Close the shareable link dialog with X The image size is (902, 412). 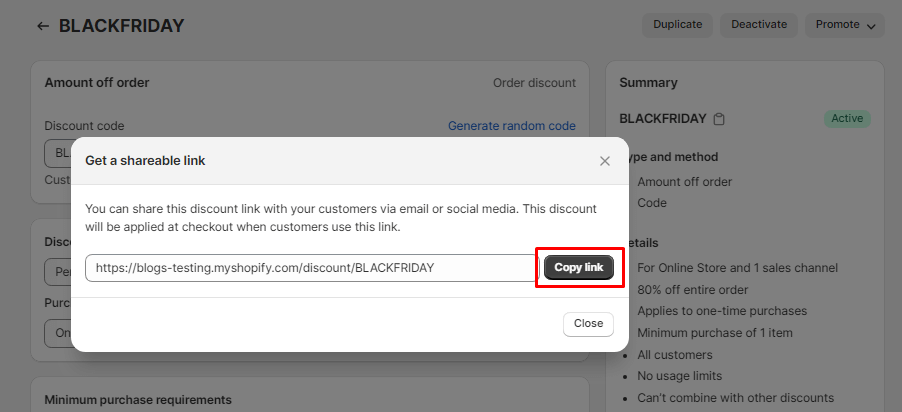coord(604,161)
